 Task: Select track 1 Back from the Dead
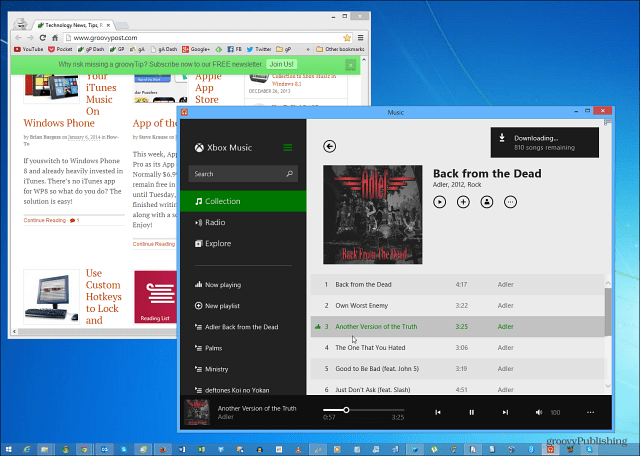click(x=457, y=285)
